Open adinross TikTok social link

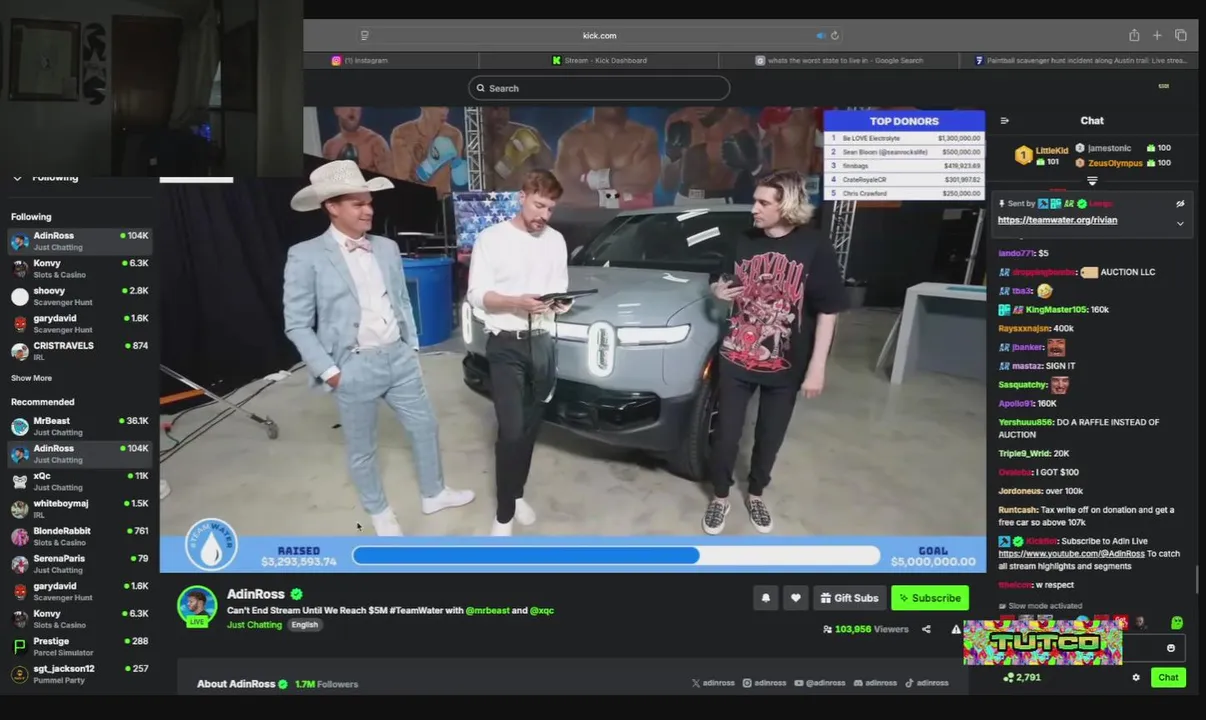tap(926, 683)
